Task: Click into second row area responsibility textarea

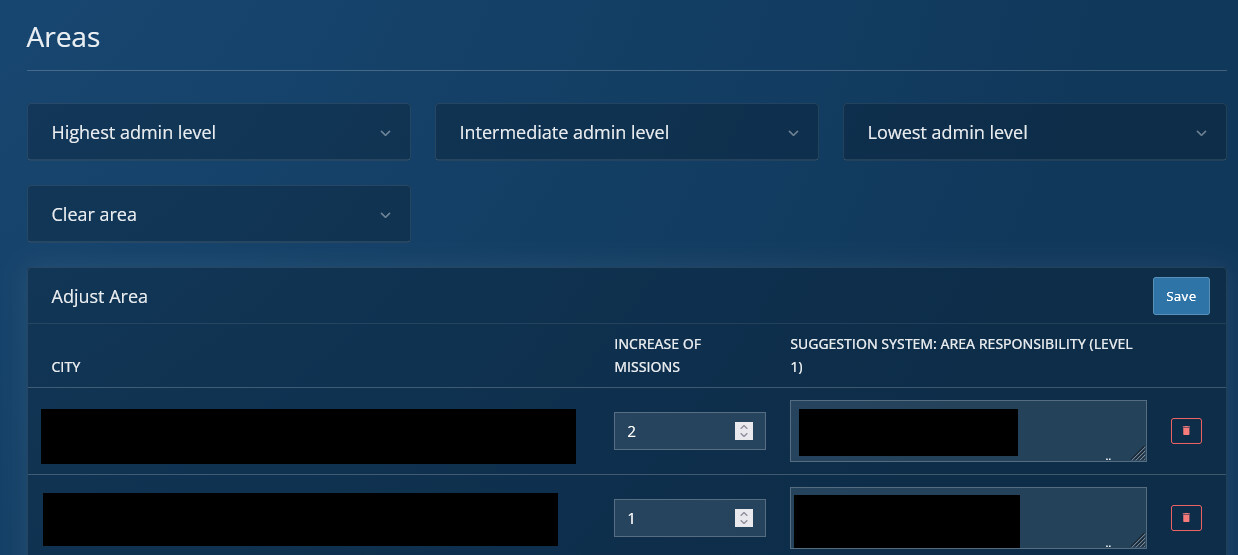Action: 1080,518
